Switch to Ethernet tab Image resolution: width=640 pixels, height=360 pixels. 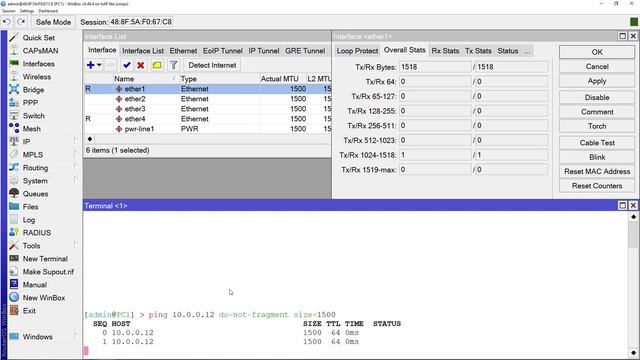(183, 51)
